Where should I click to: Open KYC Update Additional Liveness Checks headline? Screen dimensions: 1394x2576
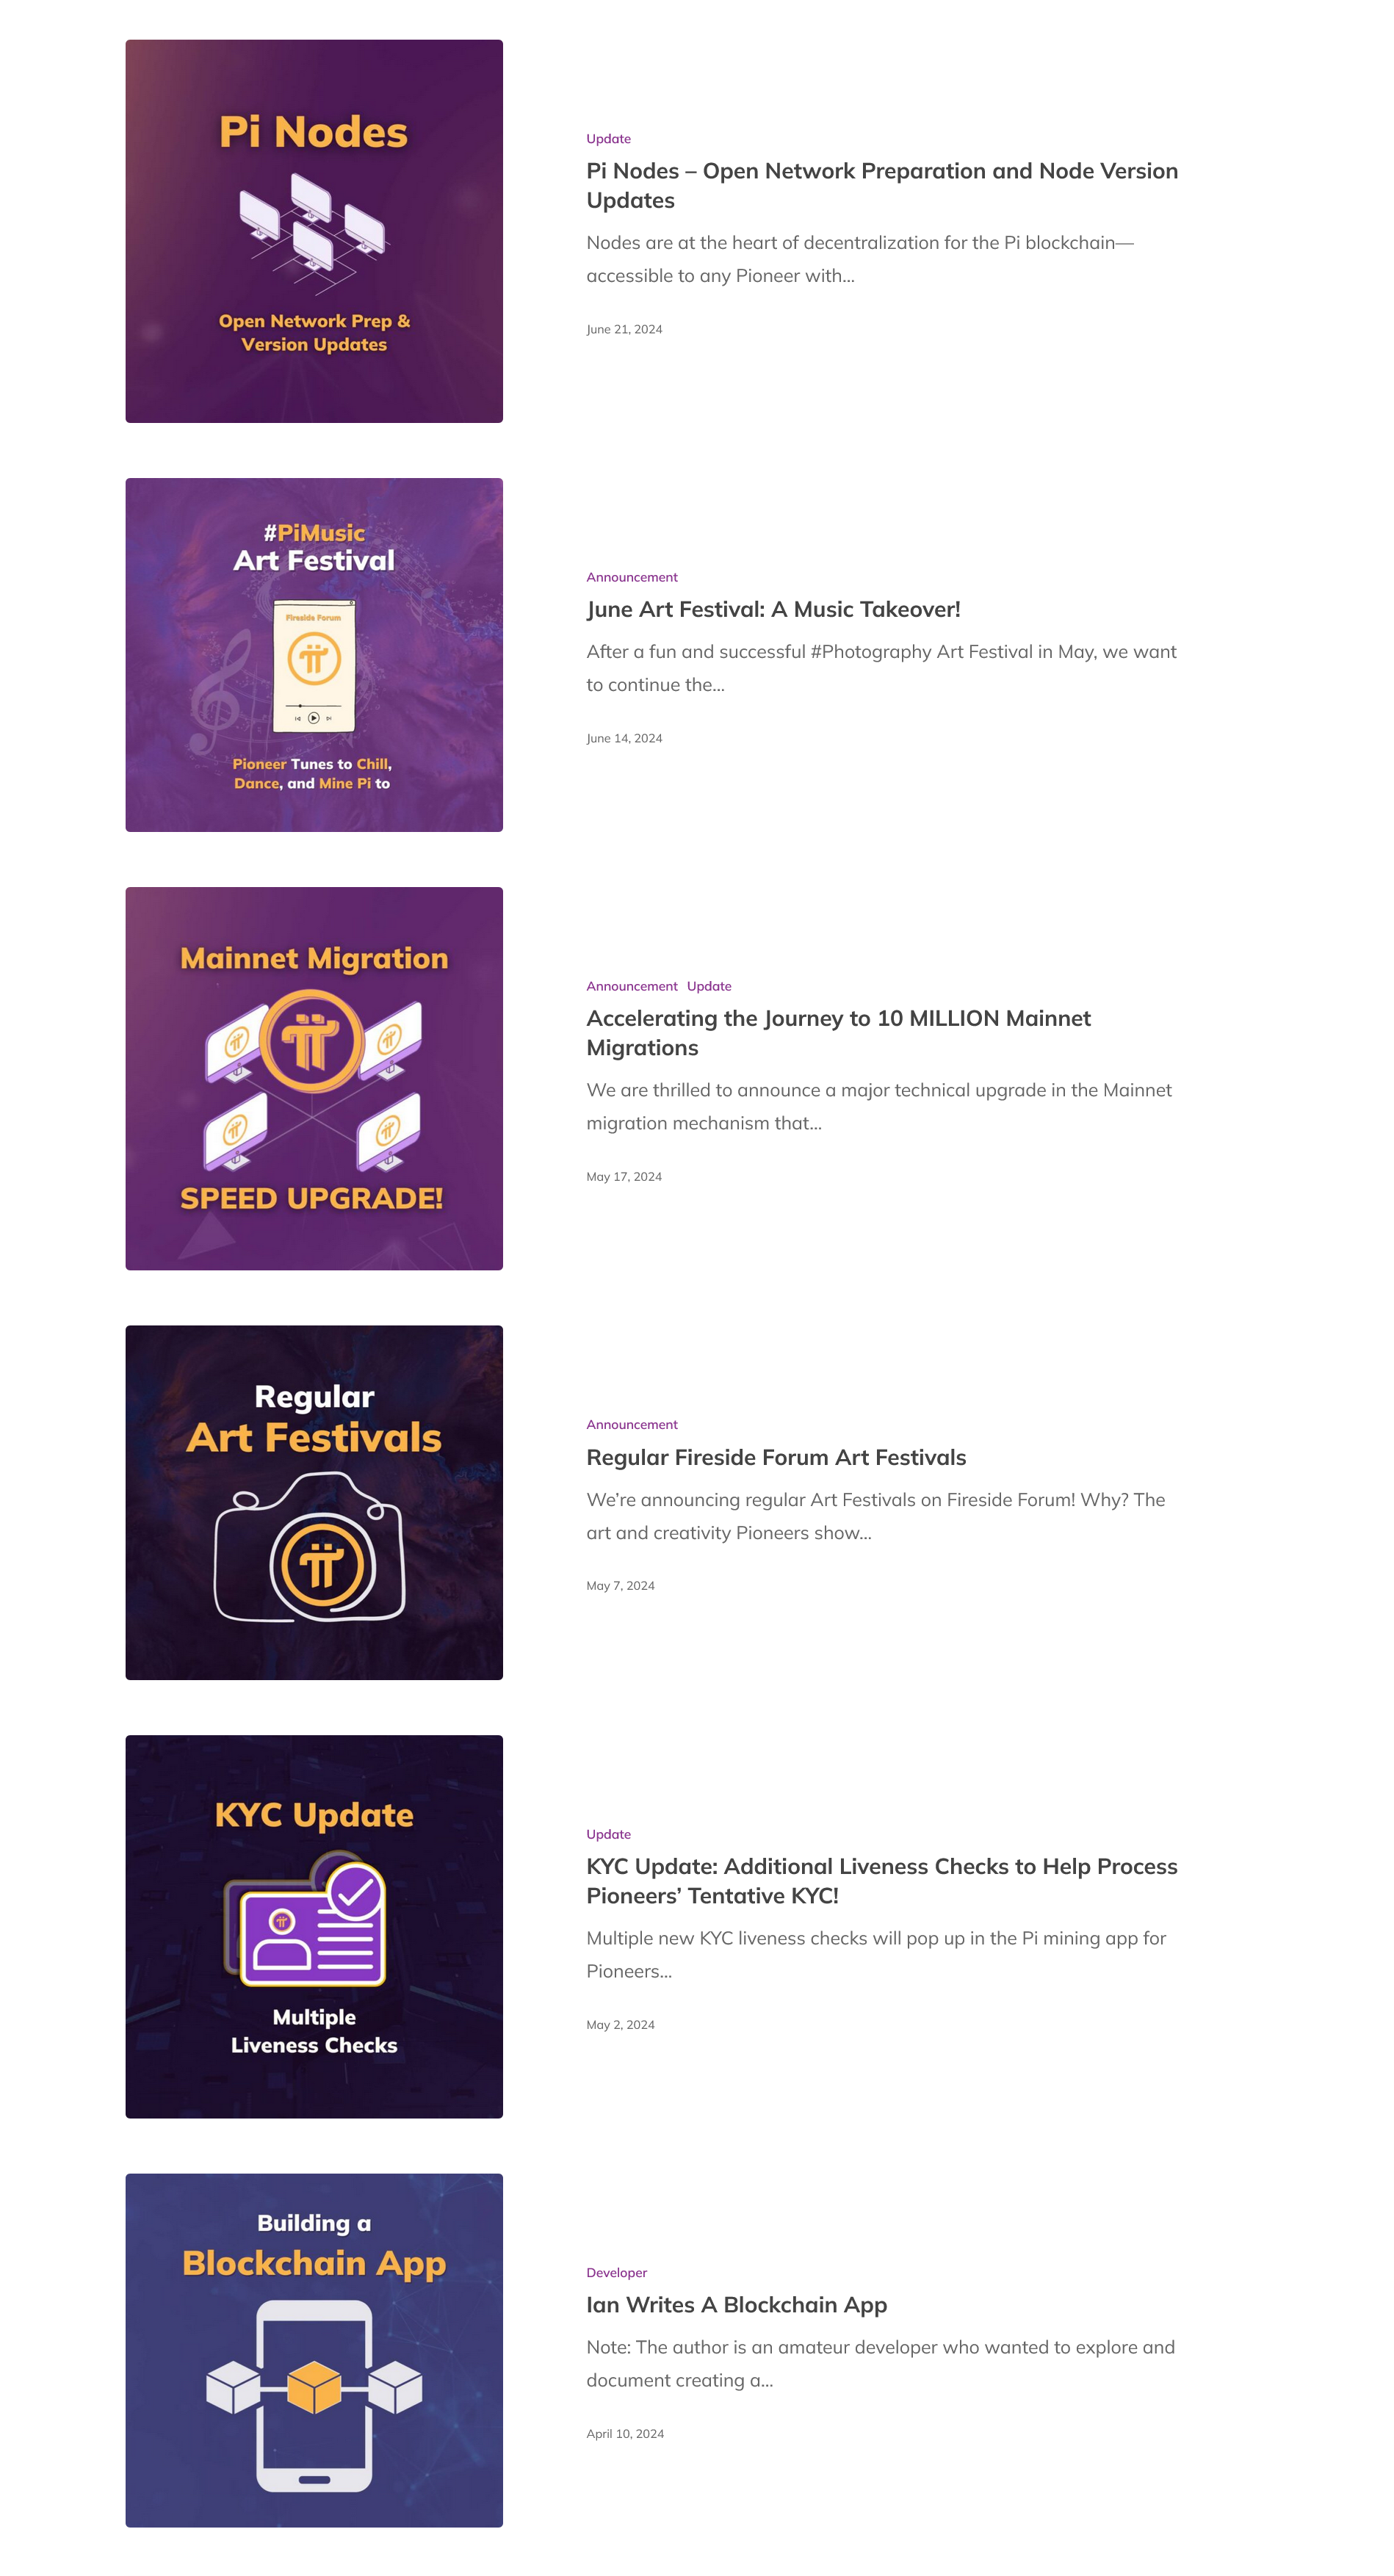pyautogui.click(x=882, y=1881)
